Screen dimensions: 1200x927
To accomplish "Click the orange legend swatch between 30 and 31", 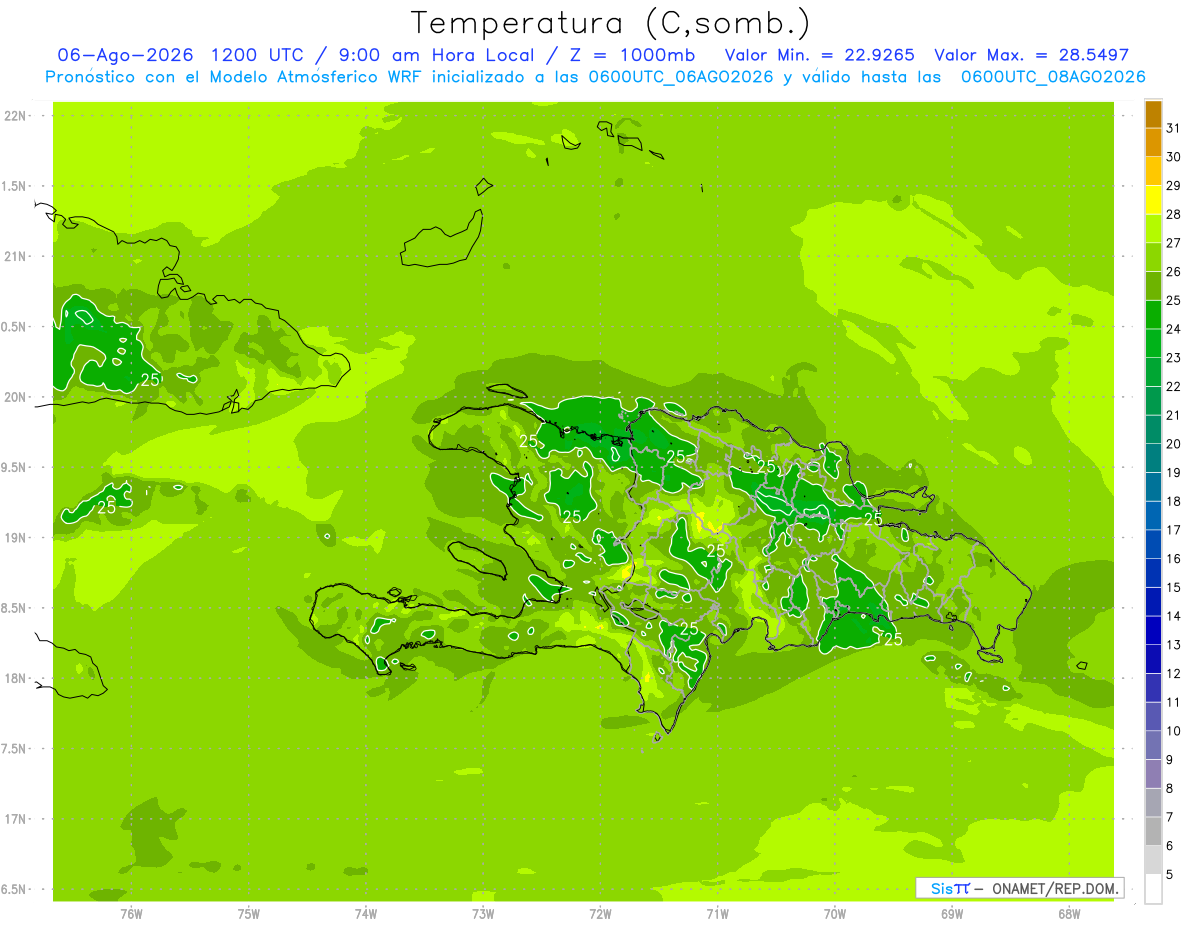I will click(1153, 143).
